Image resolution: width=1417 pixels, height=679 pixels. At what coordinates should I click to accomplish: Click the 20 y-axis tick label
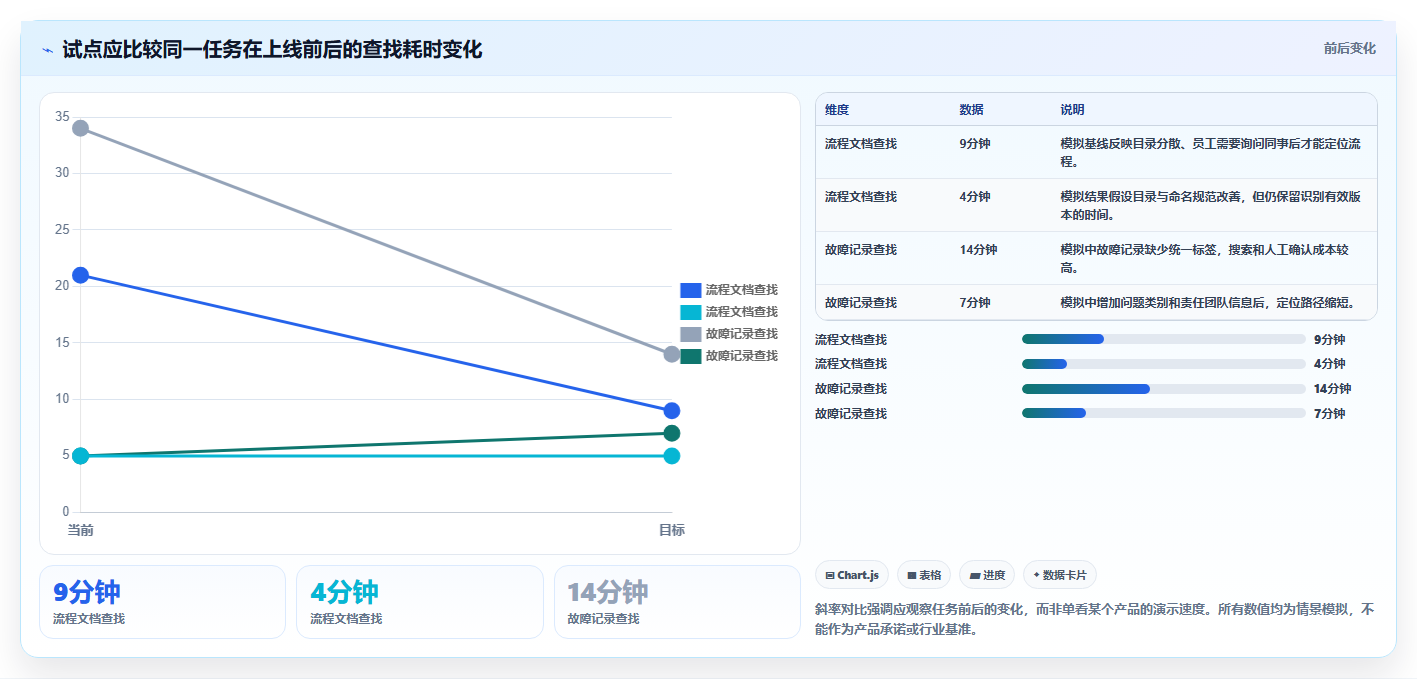point(62,286)
